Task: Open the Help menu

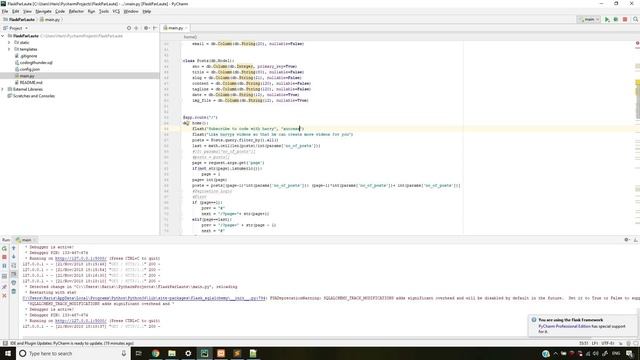Action: pos(147,11)
